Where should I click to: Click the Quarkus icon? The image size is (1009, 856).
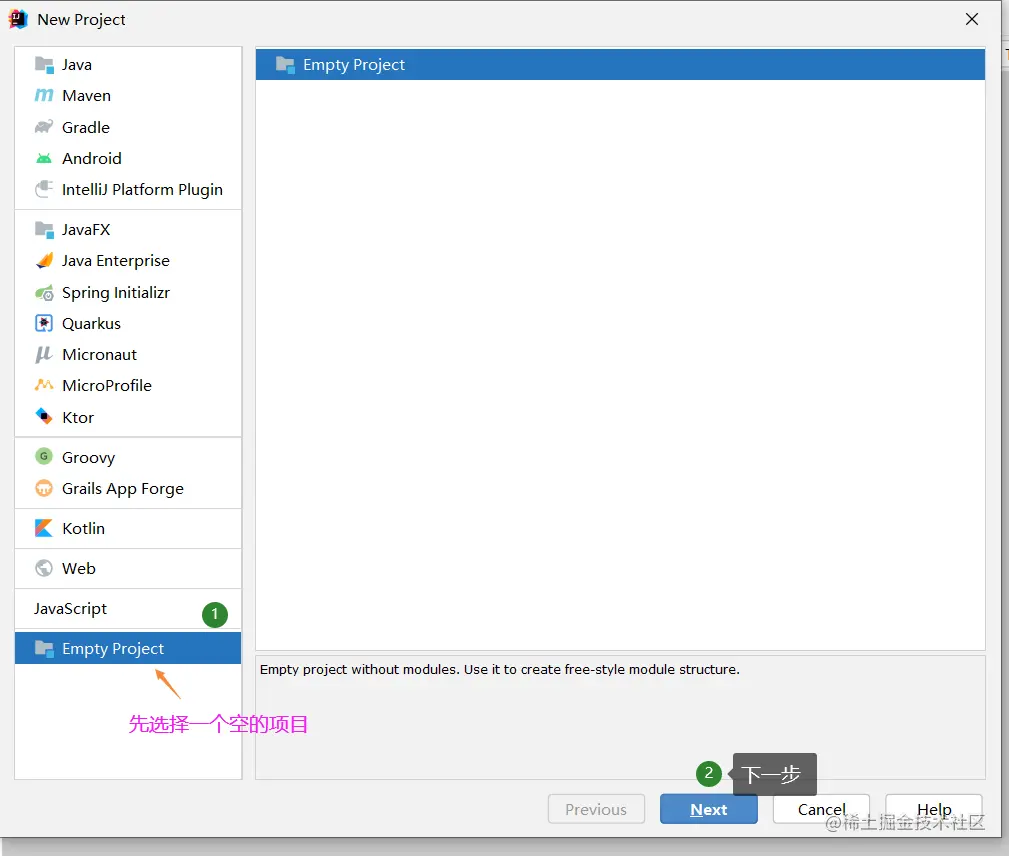[x=44, y=323]
